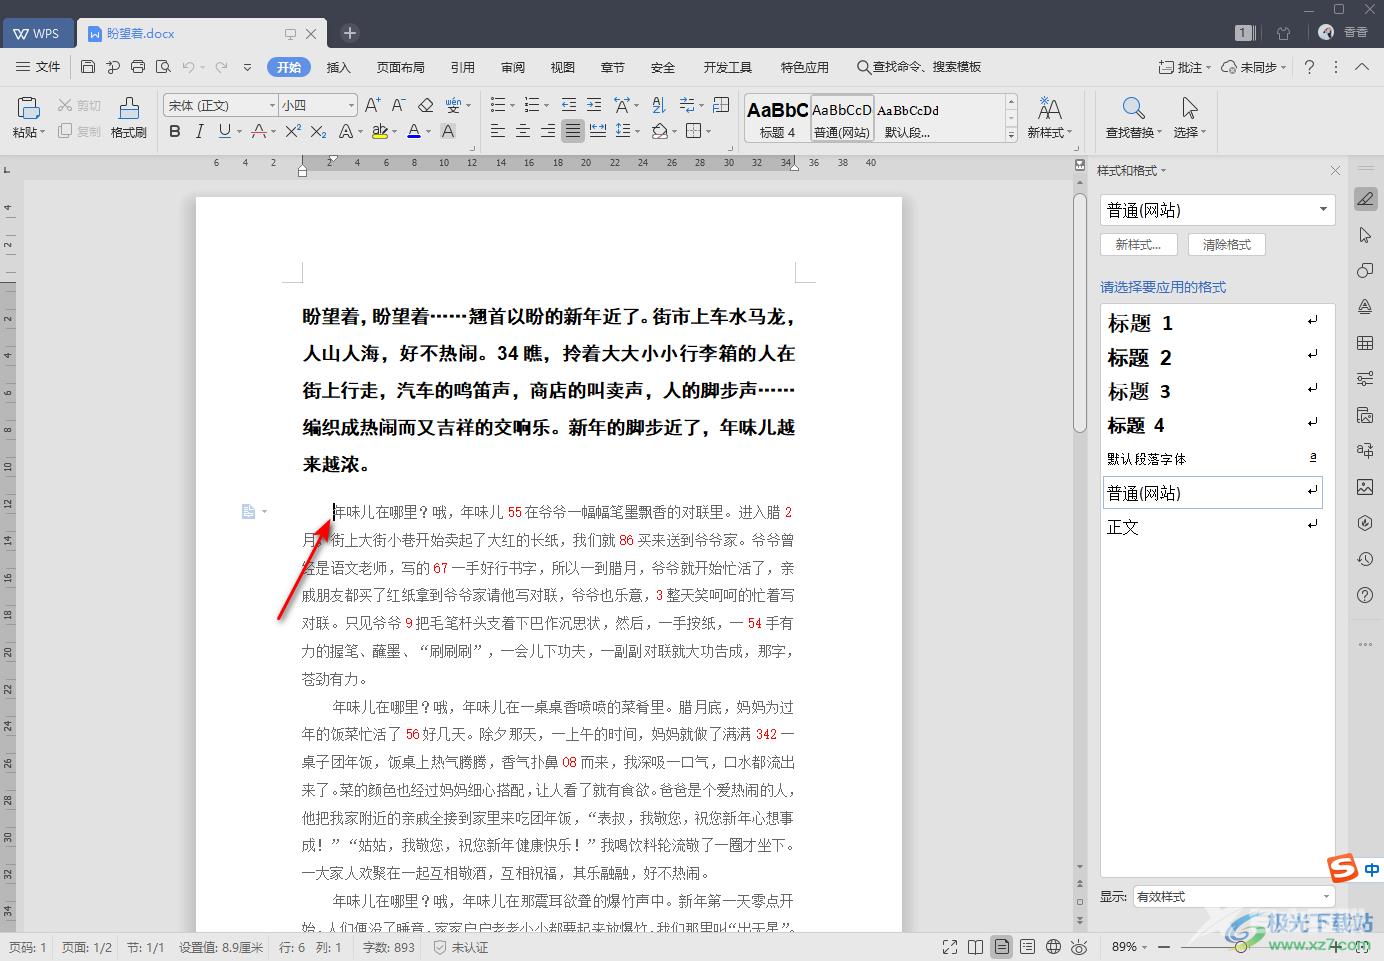Image resolution: width=1384 pixels, height=961 pixels.
Task: Open the 批注 comments button
Action: click(1184, 67)
